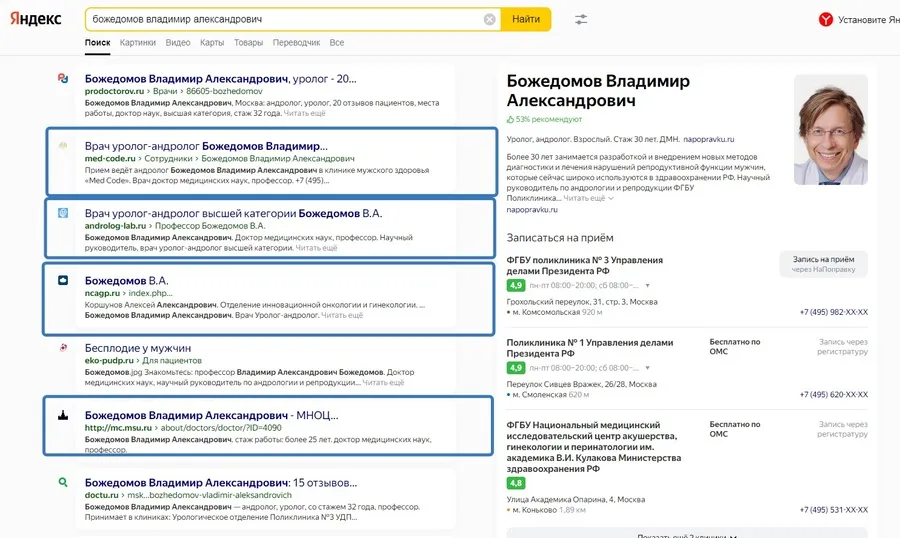Click Запись на приём через НаПоправку button
Screen dimensions: 900x538
[x=823, y=264]
